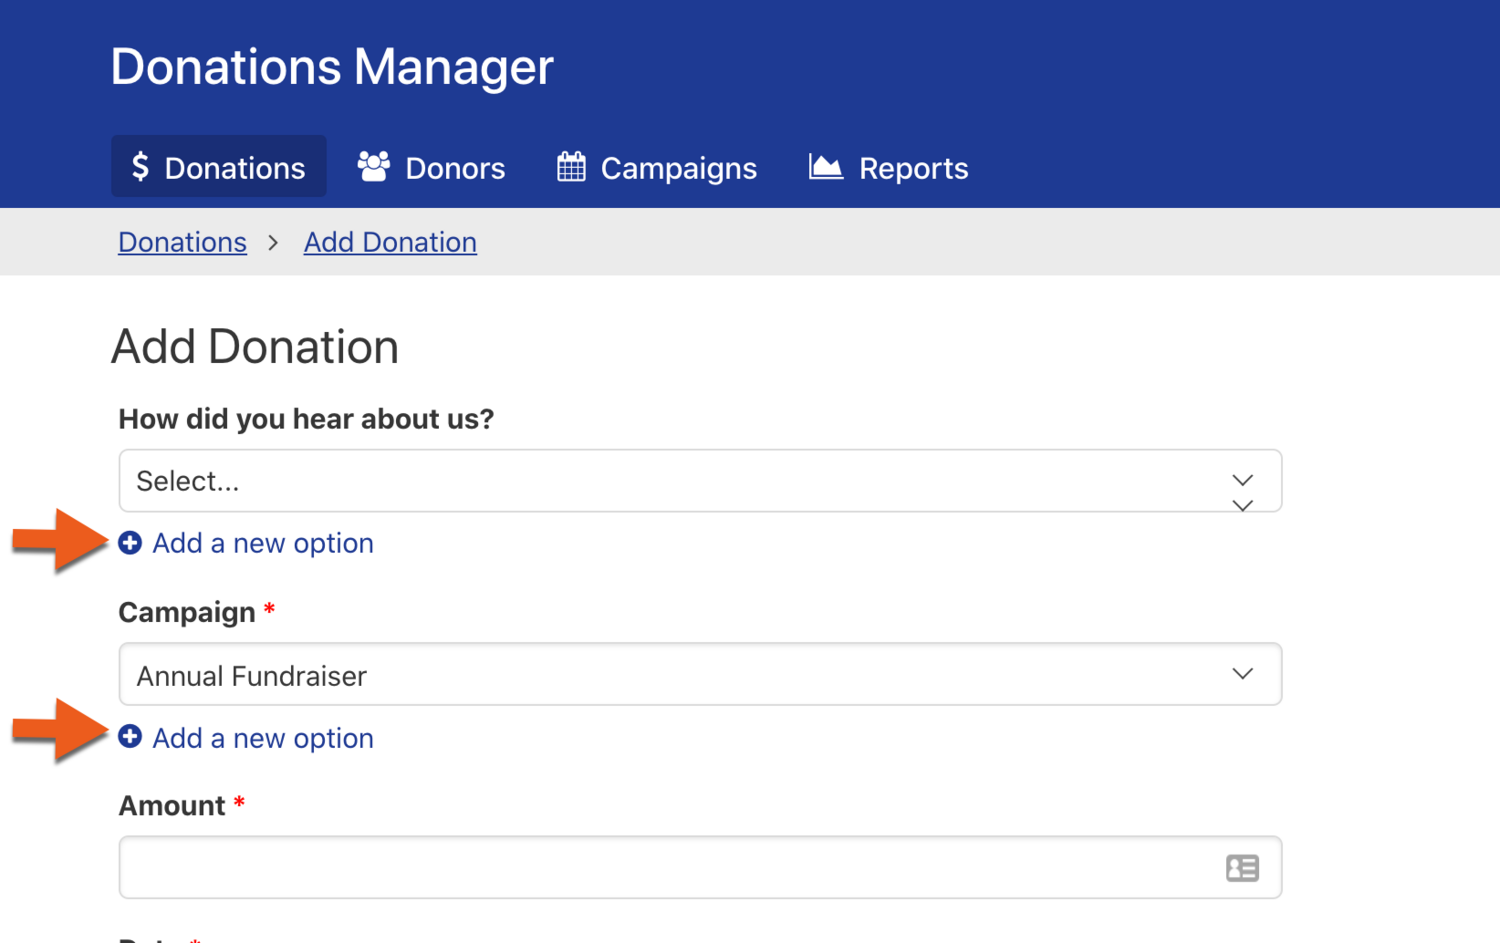Open the Reports tab

[x=913, y=168]
